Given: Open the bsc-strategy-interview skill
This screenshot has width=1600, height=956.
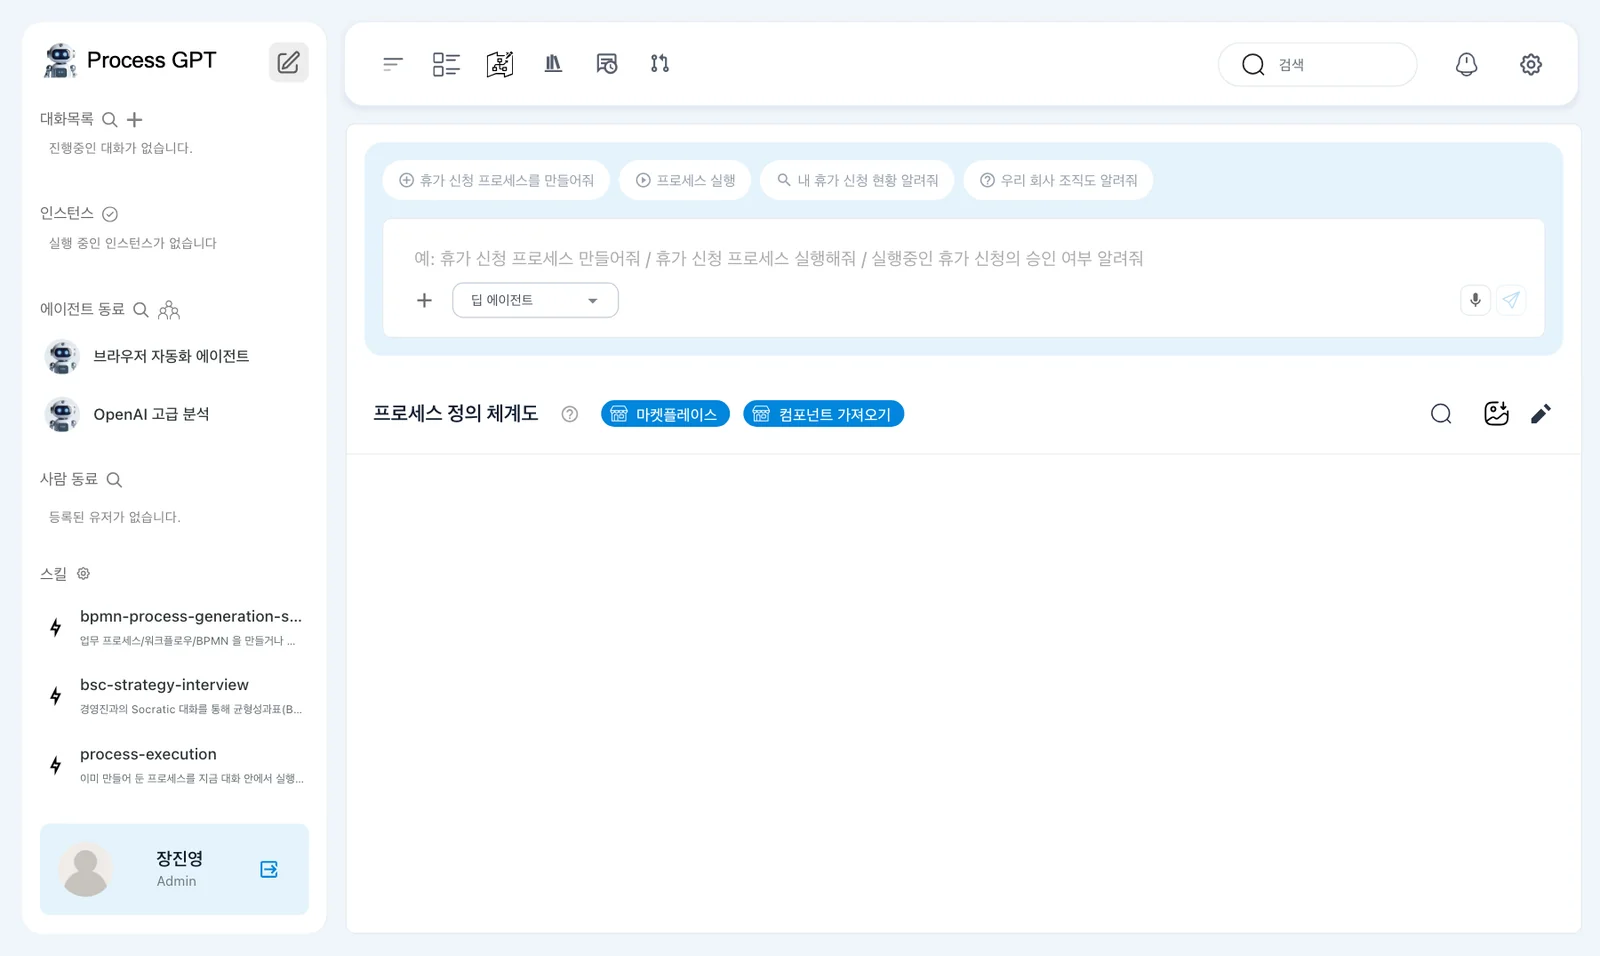Looking at the screenshot, I should tap(174, 696).
